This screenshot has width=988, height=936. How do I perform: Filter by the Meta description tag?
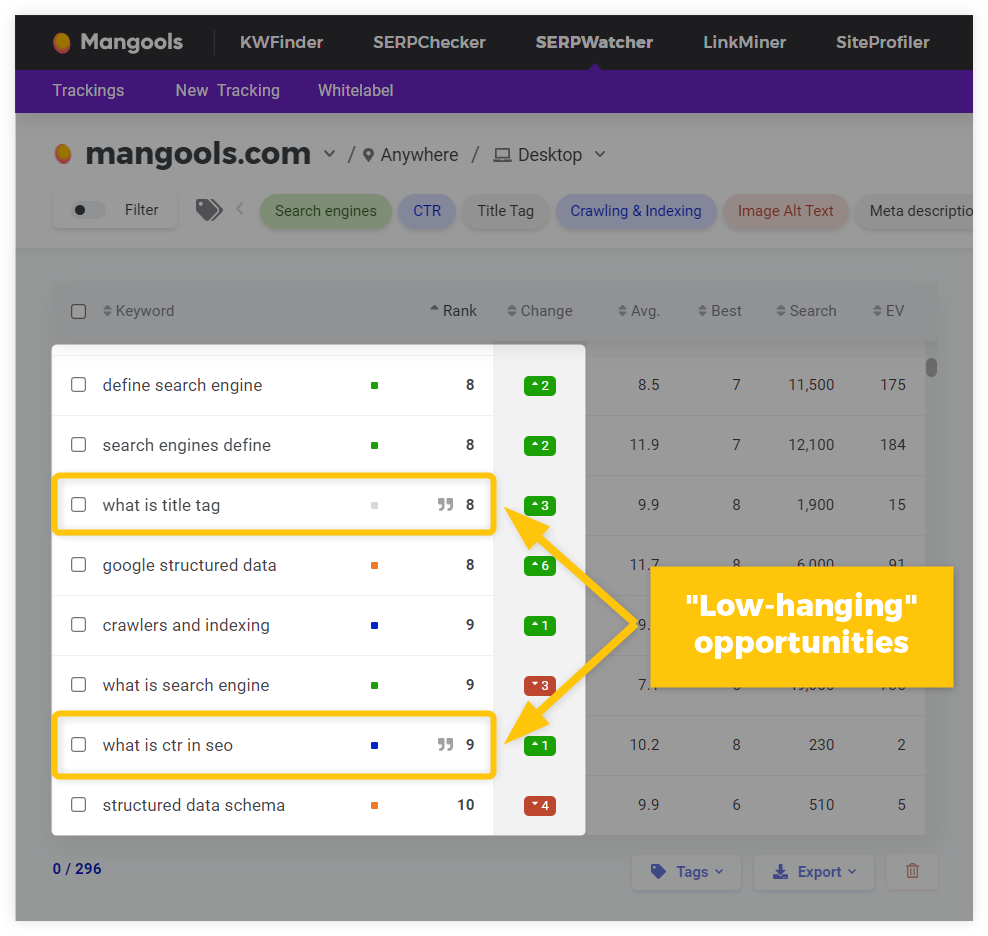[x=915, y=211]
